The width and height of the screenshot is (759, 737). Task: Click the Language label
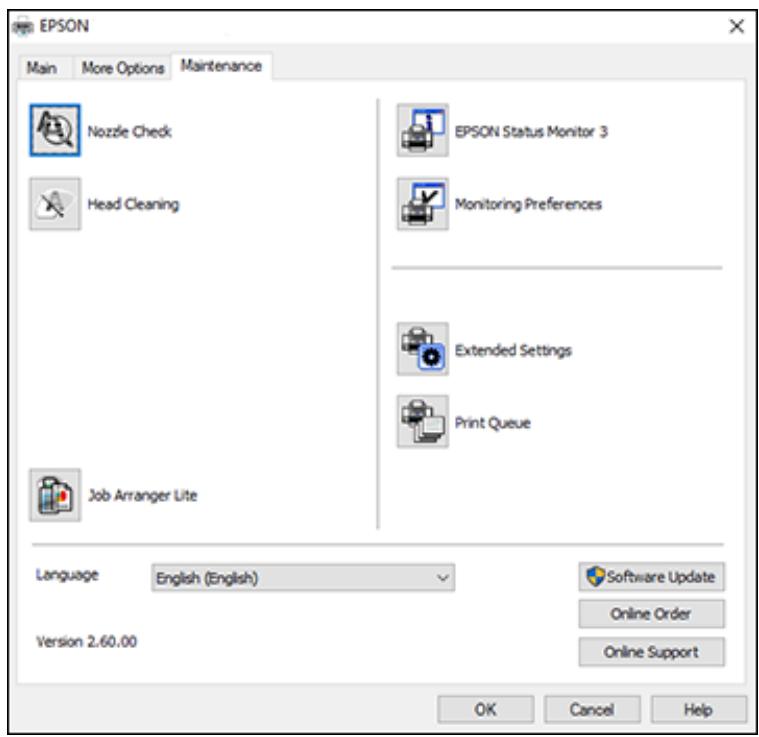click(67, 575)
